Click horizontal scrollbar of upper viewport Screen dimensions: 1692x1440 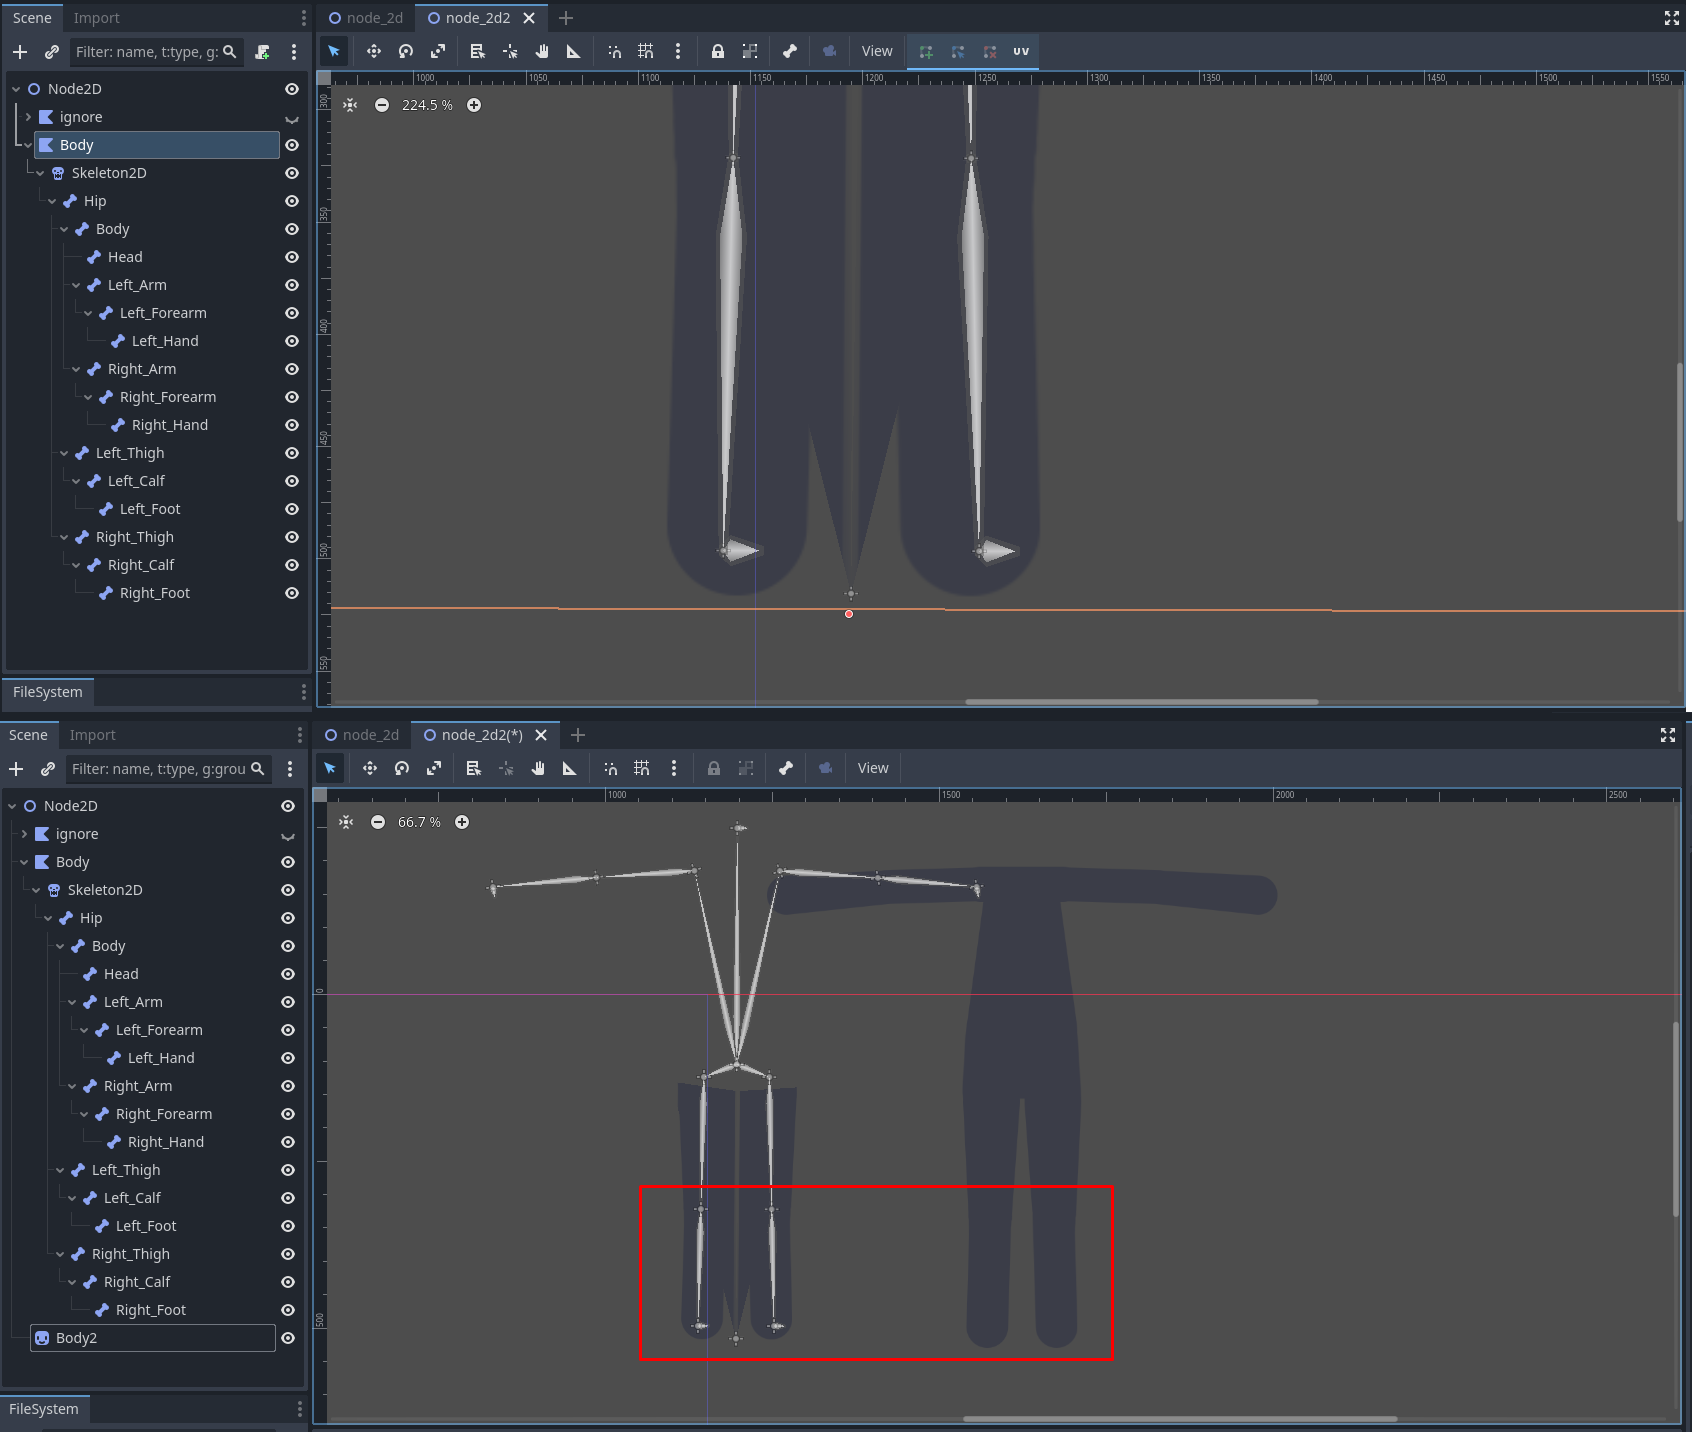(x=1141, y=702)
